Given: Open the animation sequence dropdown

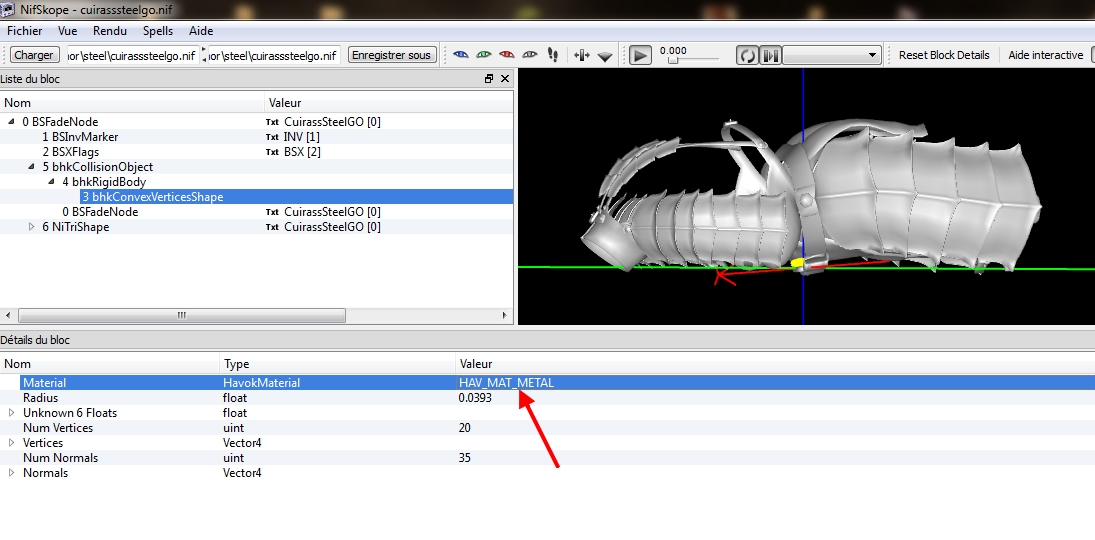Looking at the screenshot, I should pyautogui.click(x=832, y=55).
